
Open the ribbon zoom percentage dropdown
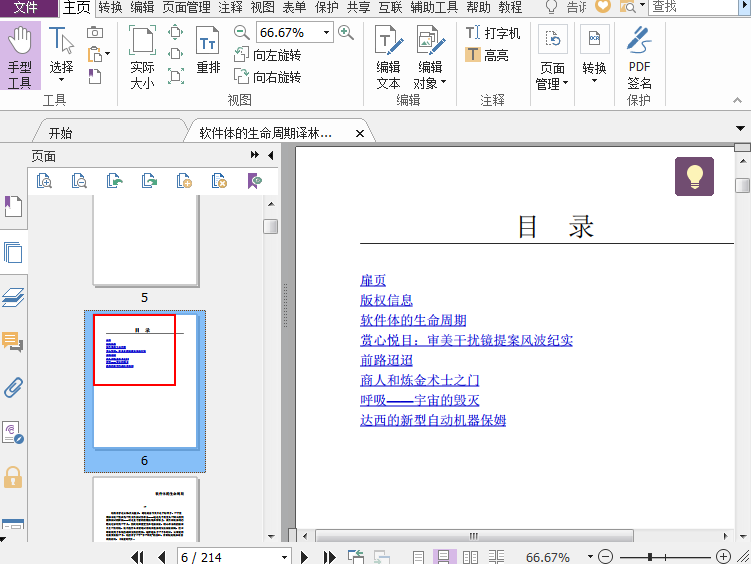(x=326, y=33)
